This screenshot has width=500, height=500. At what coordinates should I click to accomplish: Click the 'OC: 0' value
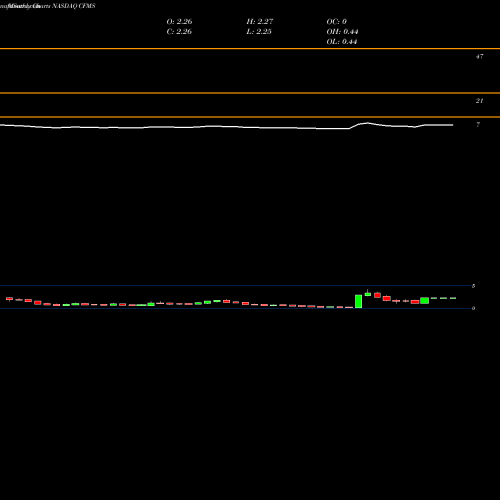click(337, 22)
